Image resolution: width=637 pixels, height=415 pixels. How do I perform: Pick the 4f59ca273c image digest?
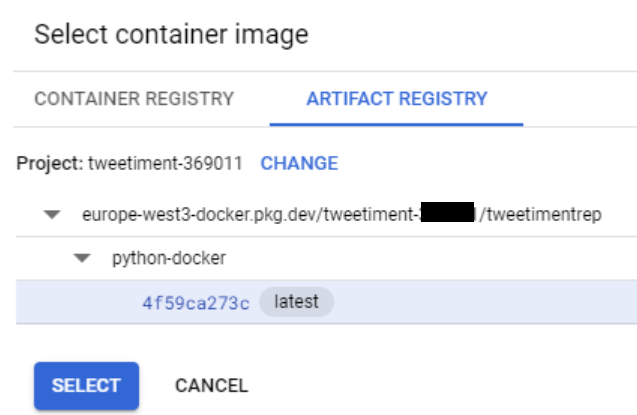pos(196,303)
